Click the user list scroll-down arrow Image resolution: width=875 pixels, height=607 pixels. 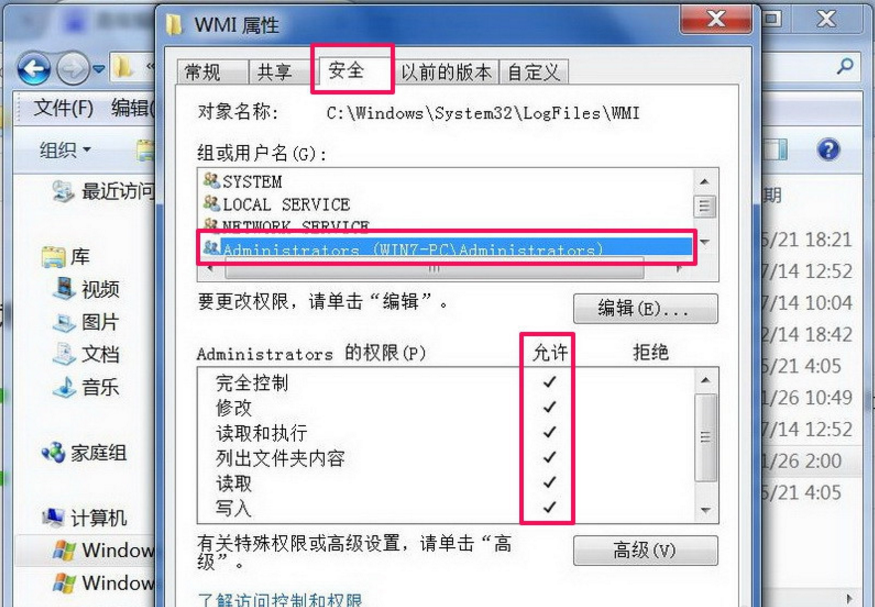point(704,242)
